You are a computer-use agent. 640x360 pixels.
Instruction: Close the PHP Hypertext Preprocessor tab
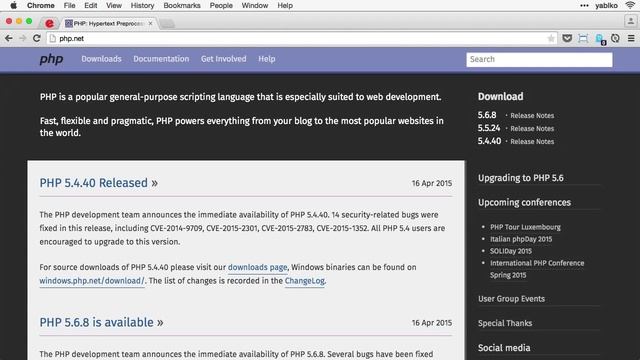click(151, 23)
